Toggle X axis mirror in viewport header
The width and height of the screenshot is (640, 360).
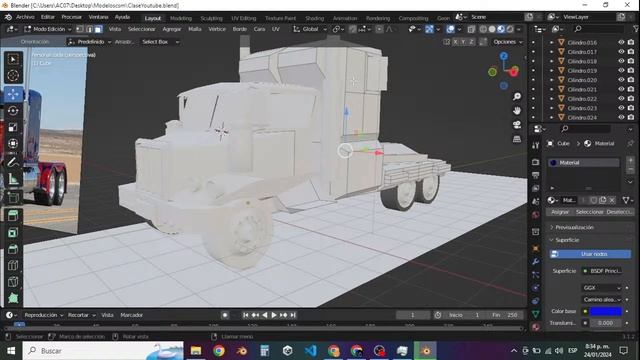[456, 42]
